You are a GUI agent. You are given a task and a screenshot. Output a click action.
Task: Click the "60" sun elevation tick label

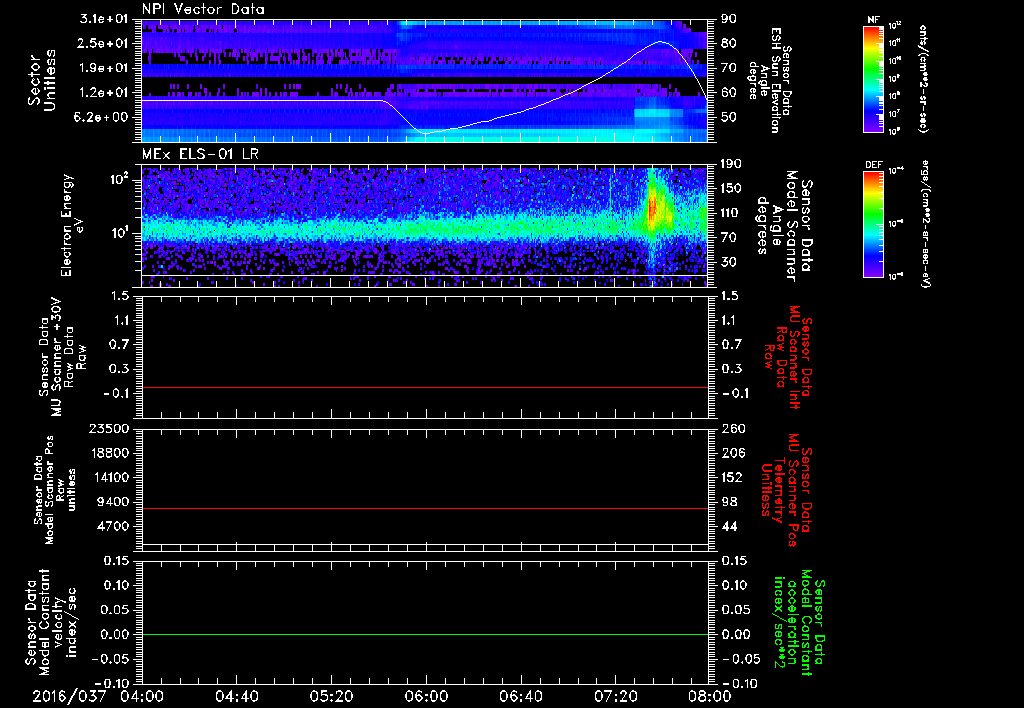[729, 93]
